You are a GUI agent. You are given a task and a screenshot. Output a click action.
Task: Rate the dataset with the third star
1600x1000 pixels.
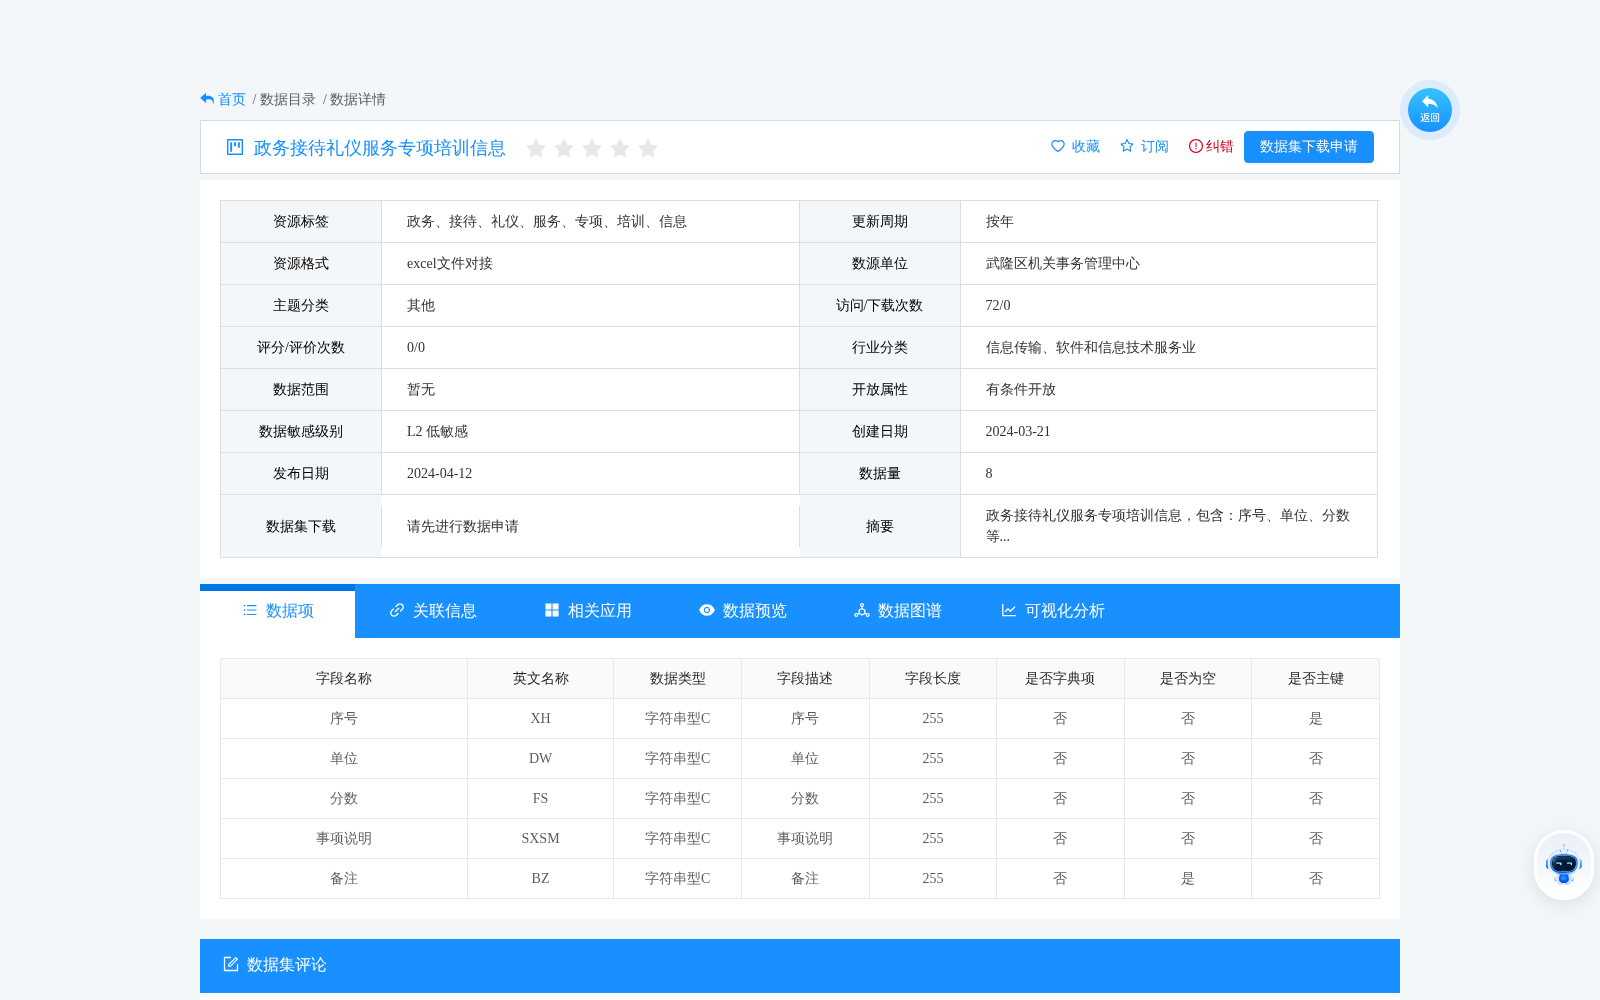pos(592,148)
